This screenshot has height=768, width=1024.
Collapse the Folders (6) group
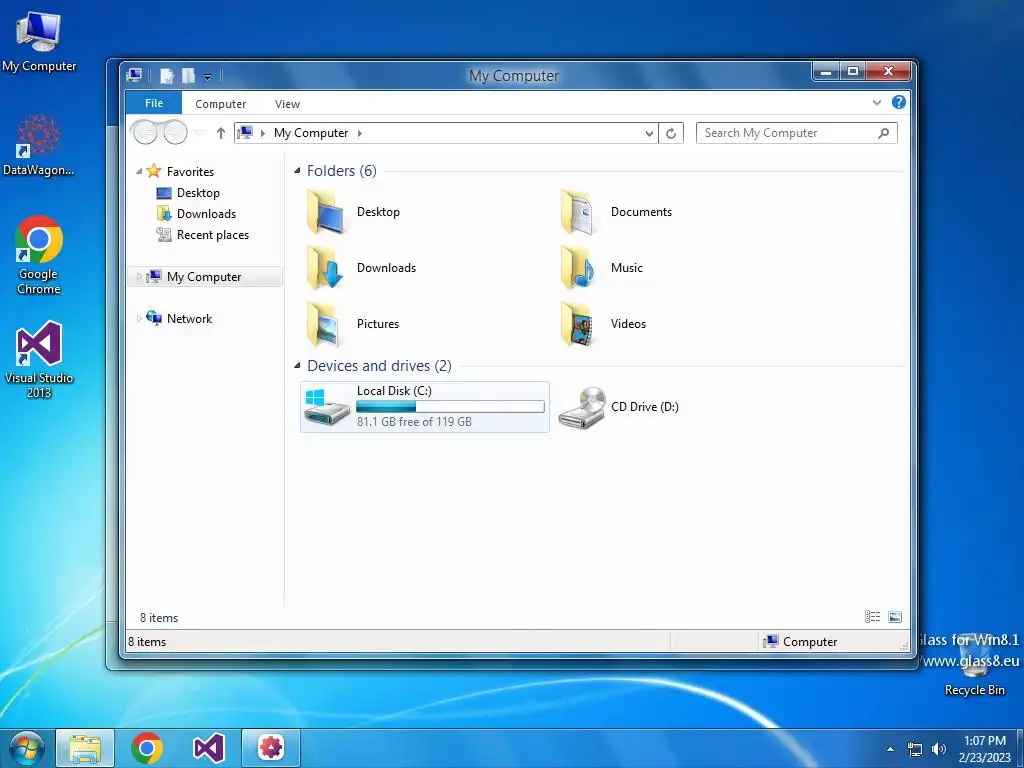[297, 171]
